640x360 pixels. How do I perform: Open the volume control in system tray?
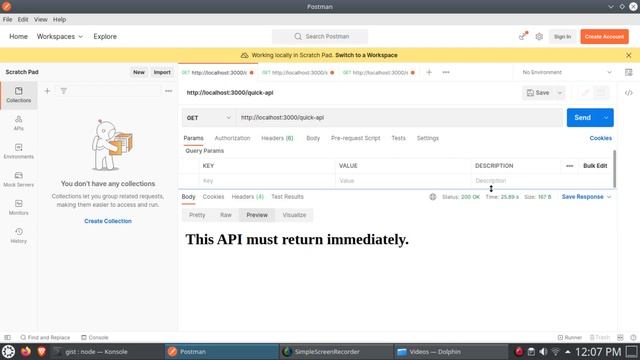543,351
